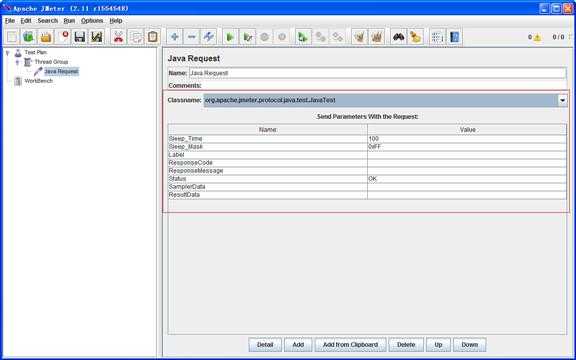The width and height of the screenshot is (576, 360).
Task: Open the Options menu
Action: [x=92, y=21]
